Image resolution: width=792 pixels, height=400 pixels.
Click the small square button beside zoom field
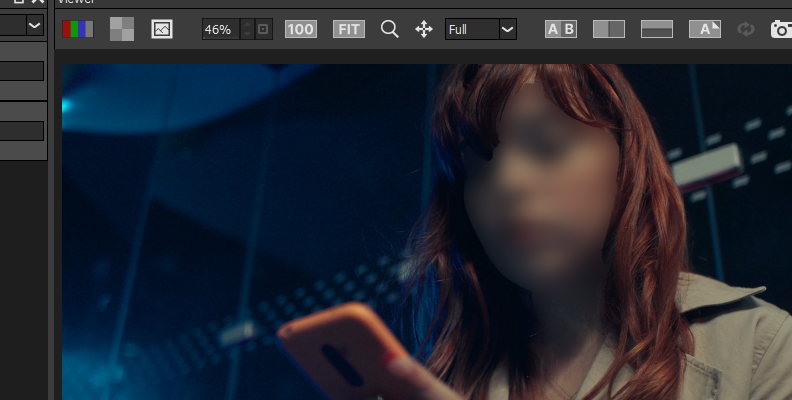click(264, 29)
